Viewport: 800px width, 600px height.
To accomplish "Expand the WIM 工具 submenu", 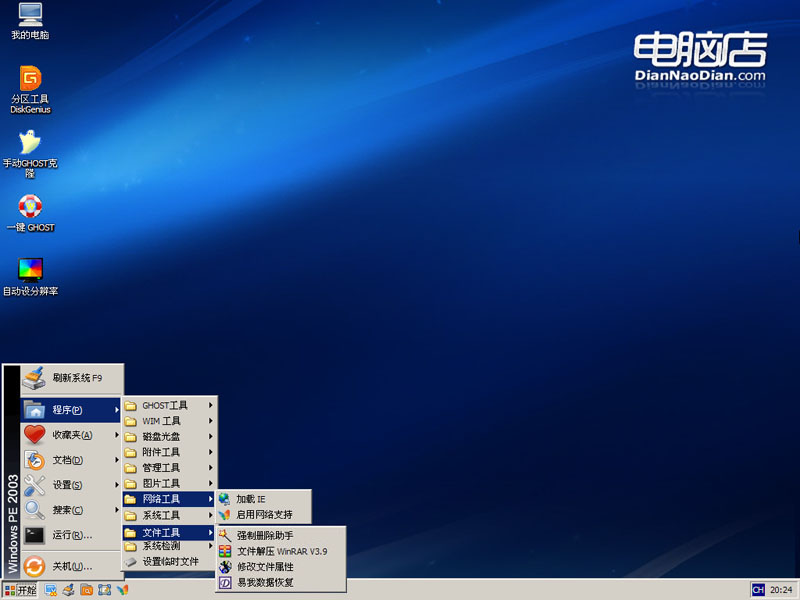I will (x=165, y=419).
